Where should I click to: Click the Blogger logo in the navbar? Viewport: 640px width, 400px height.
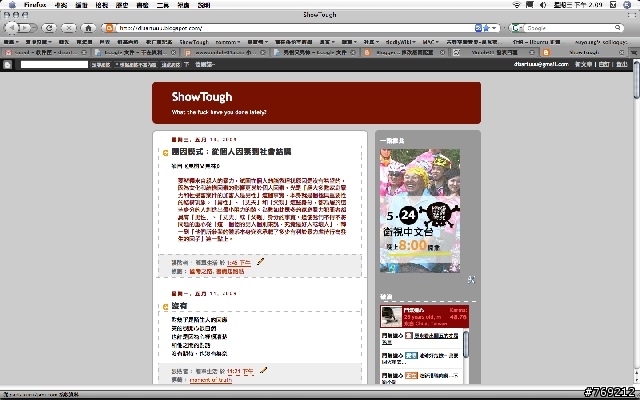tap(7, 64)
